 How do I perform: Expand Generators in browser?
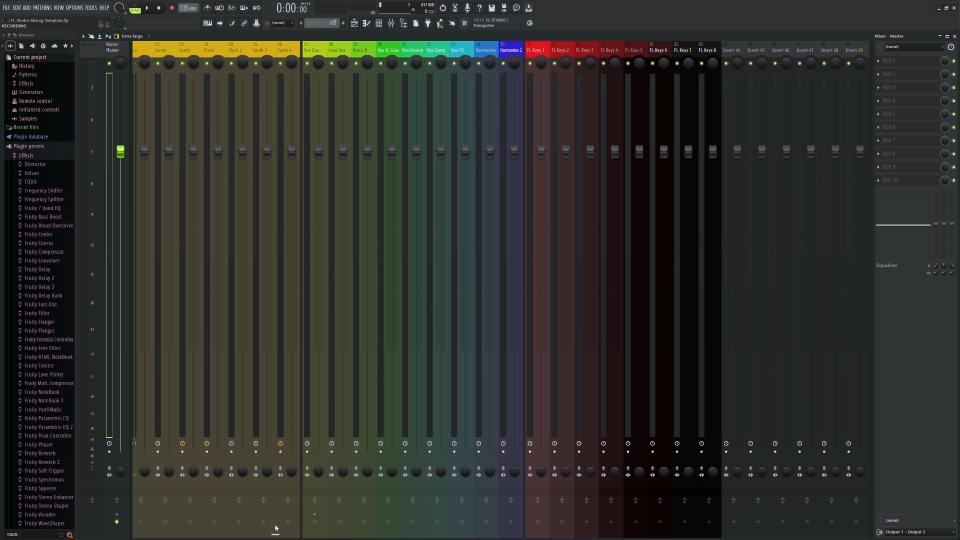click(31, 92)
